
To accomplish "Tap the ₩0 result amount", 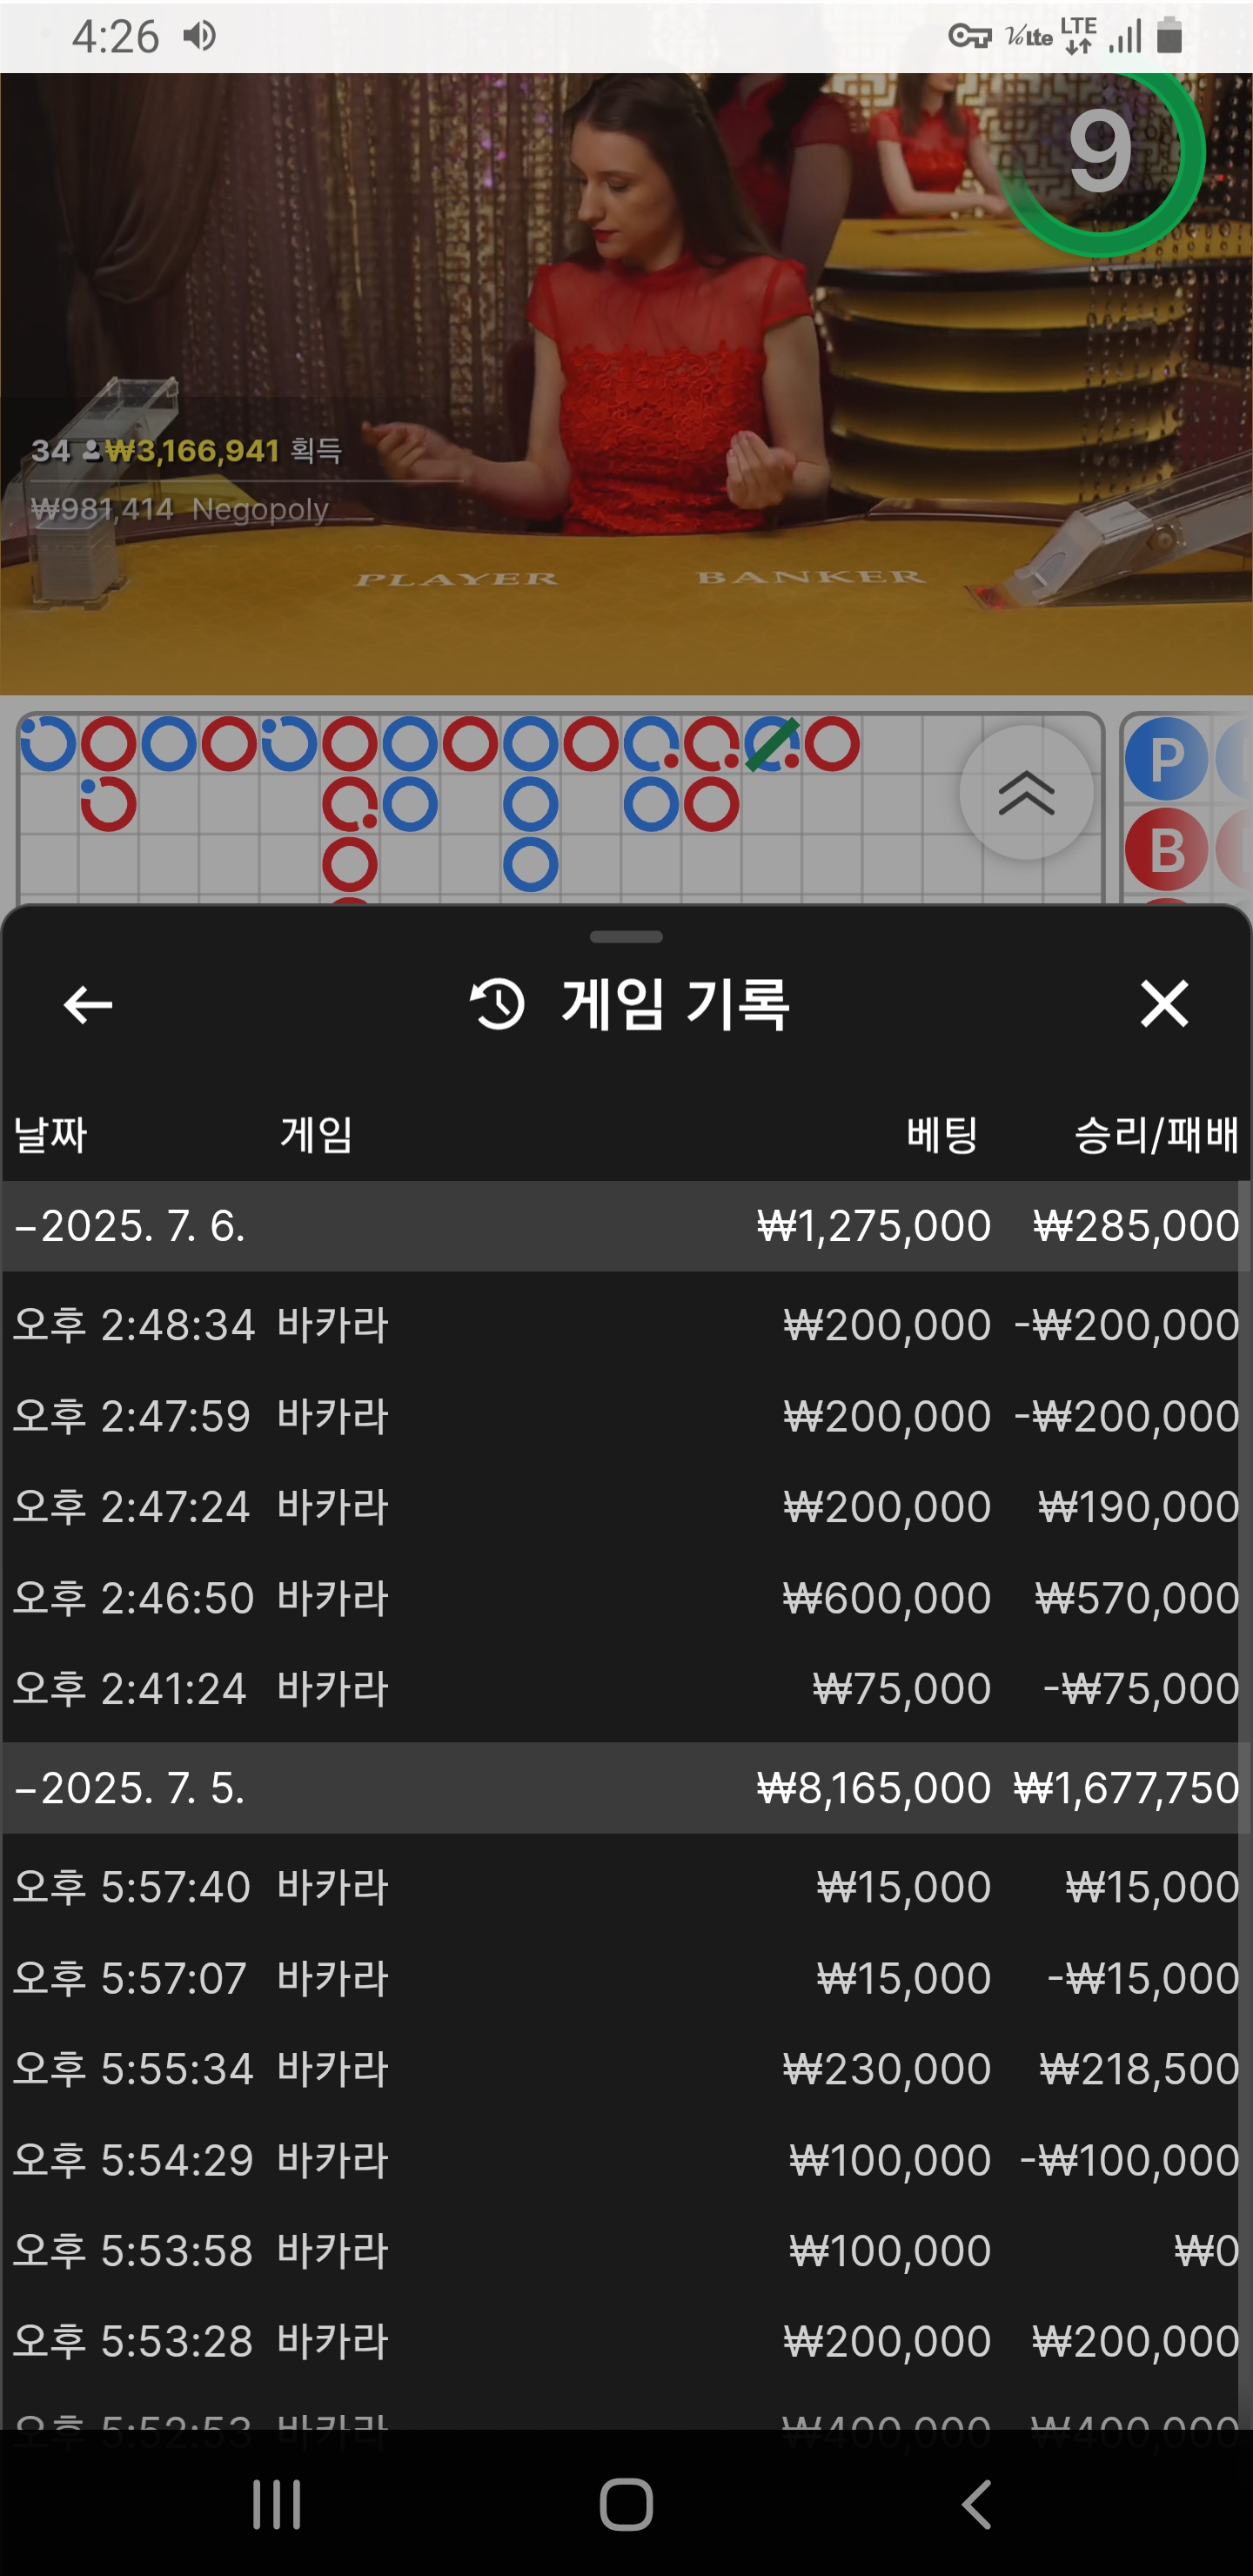I will click(x=1206, y=2251).
